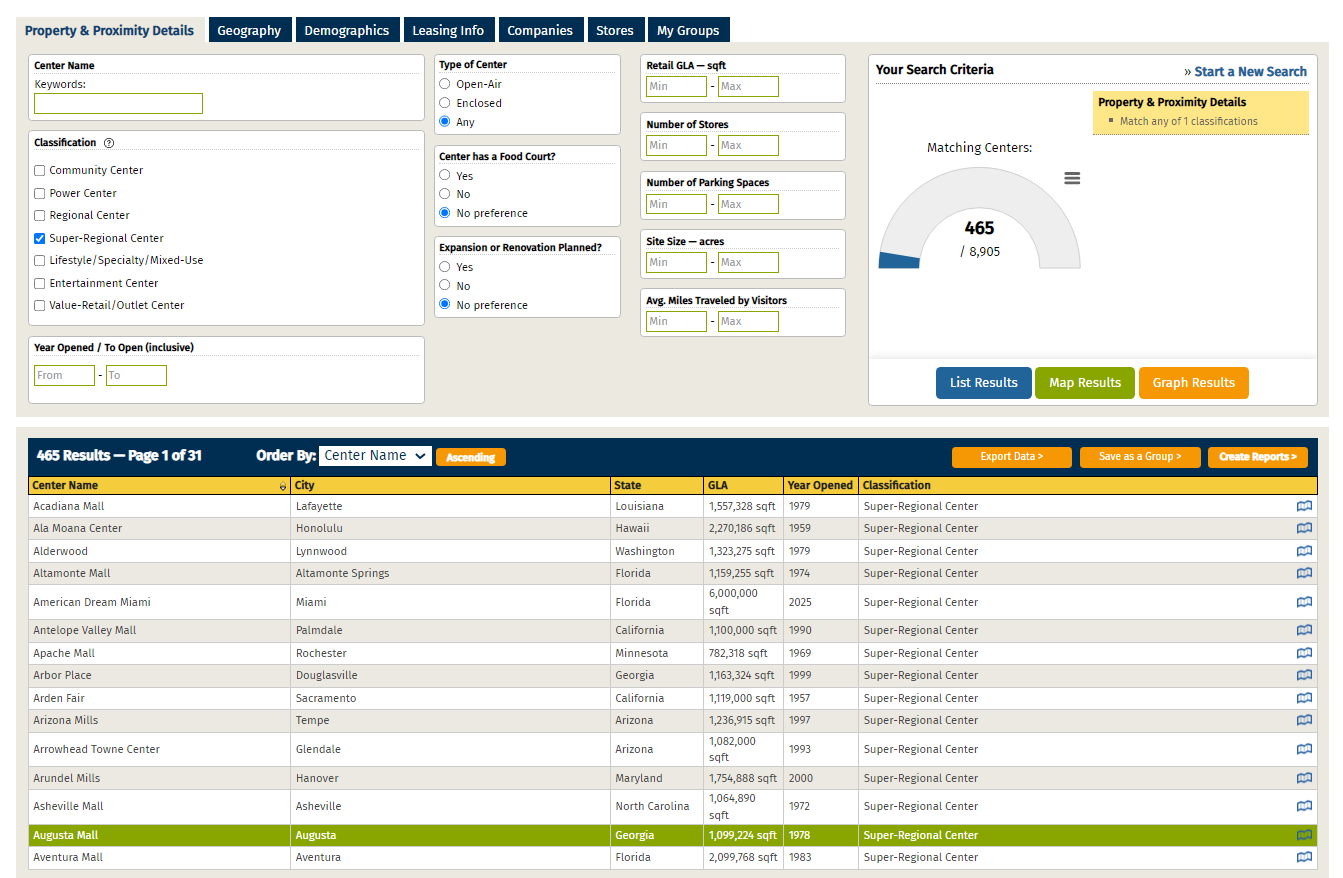The width and height of the screenshot is (1343, 878).
Task: Click the Number of Stores Max field
Action: (748, 145)
